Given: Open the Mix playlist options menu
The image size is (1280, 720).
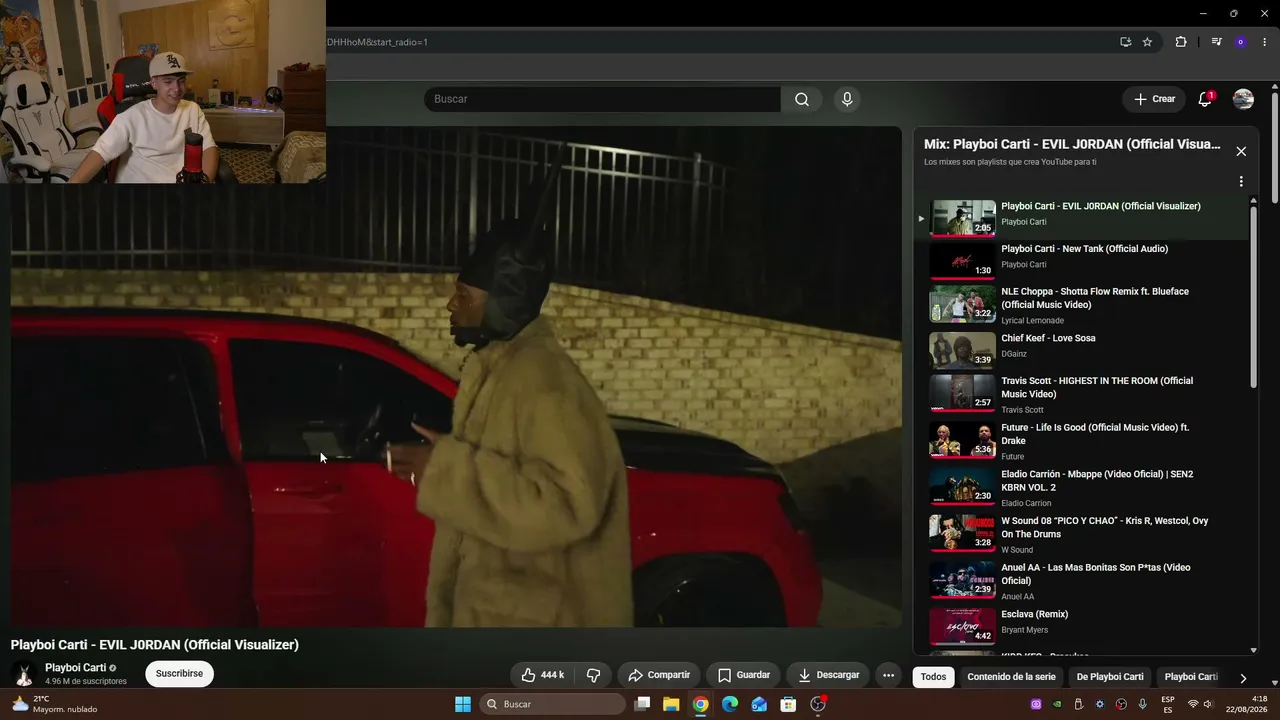Looking at the screenshot, I should coord(1241,182).
